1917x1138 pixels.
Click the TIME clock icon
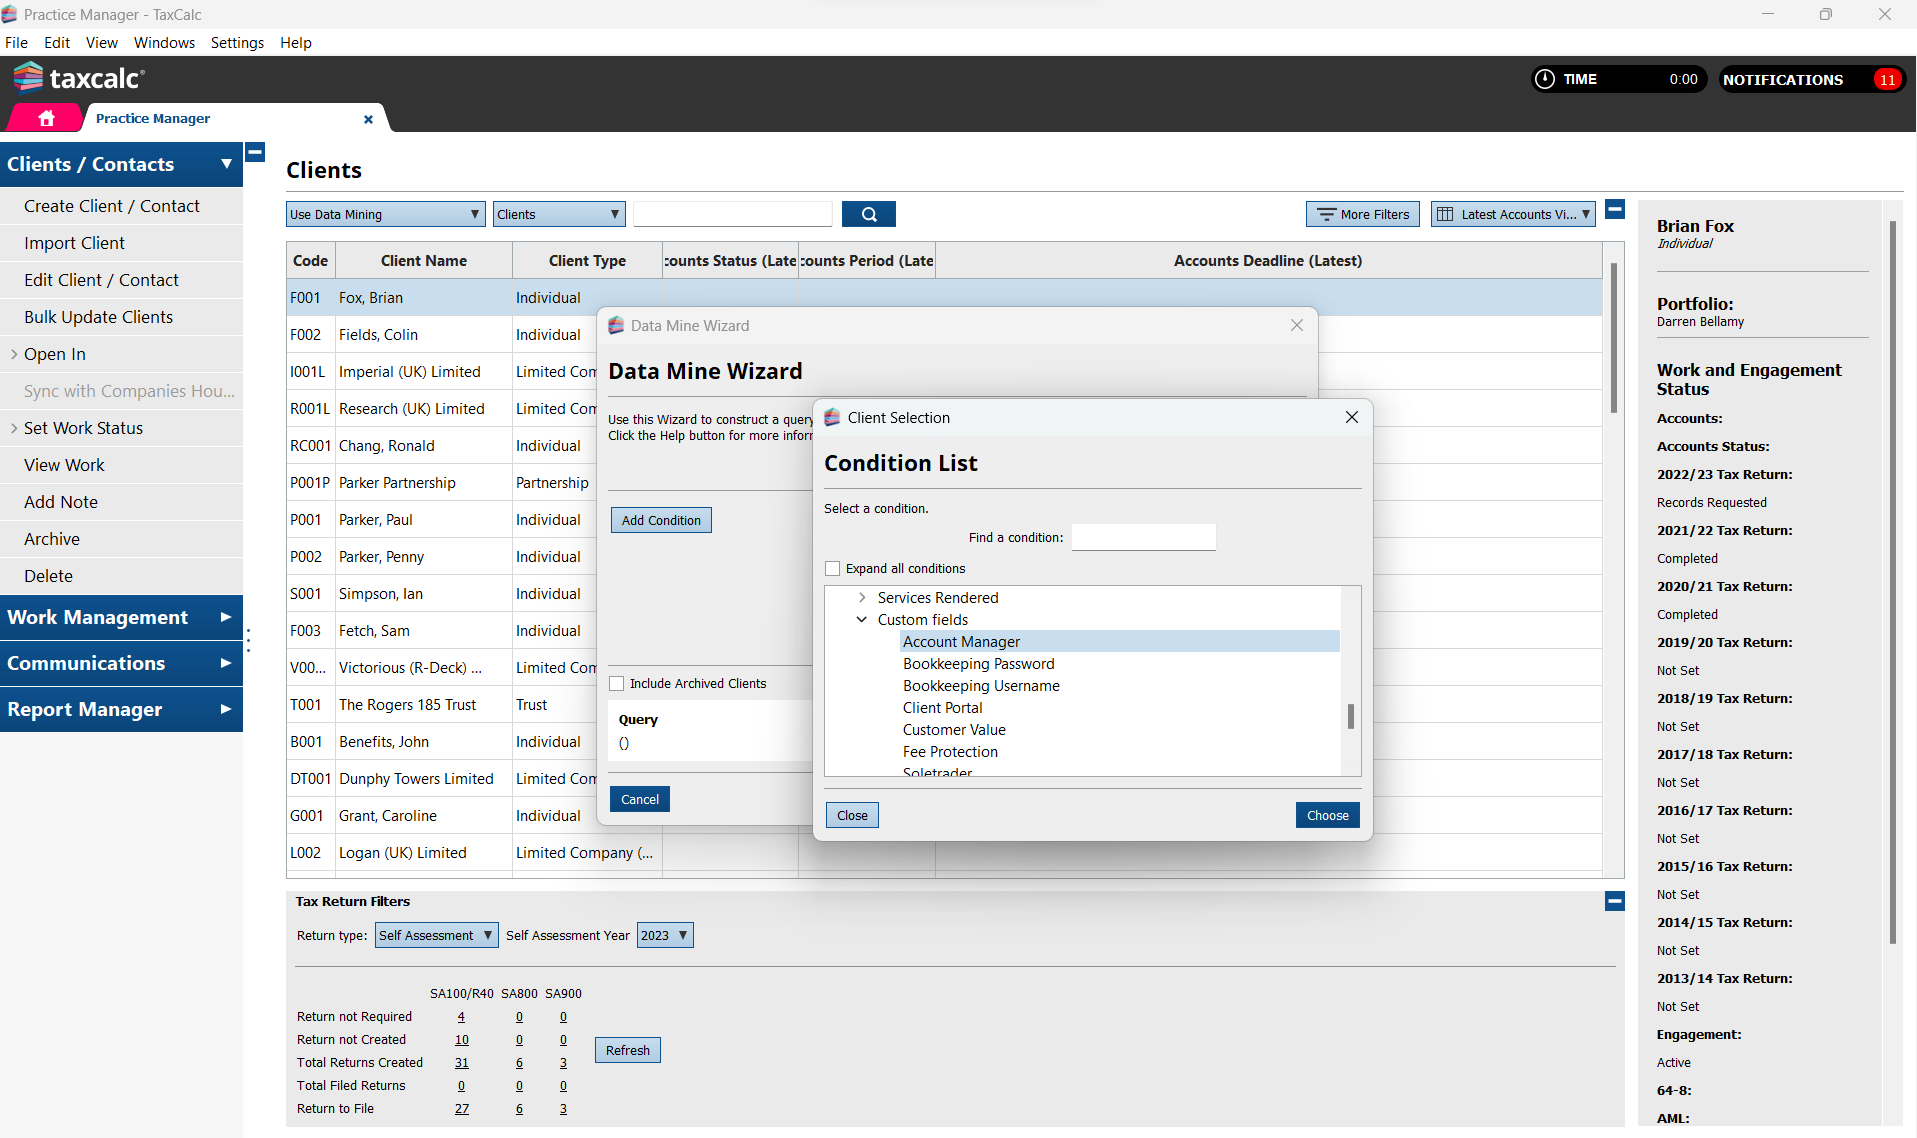pyautogui.click(x=1545, y=79)
